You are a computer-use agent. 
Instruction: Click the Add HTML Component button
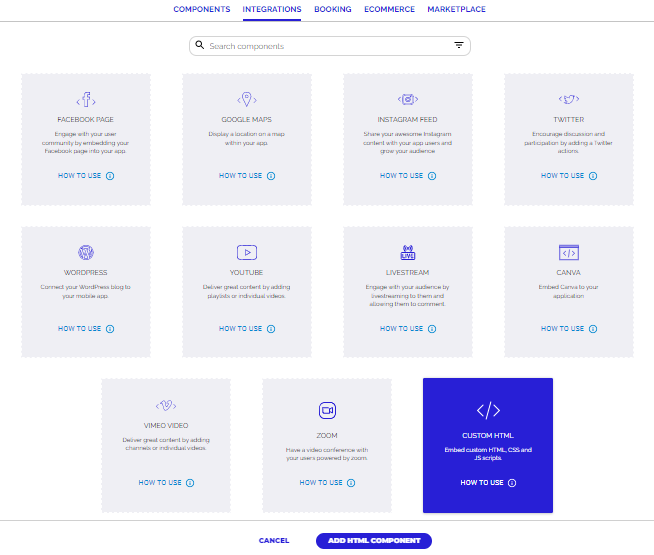[374, 541]
